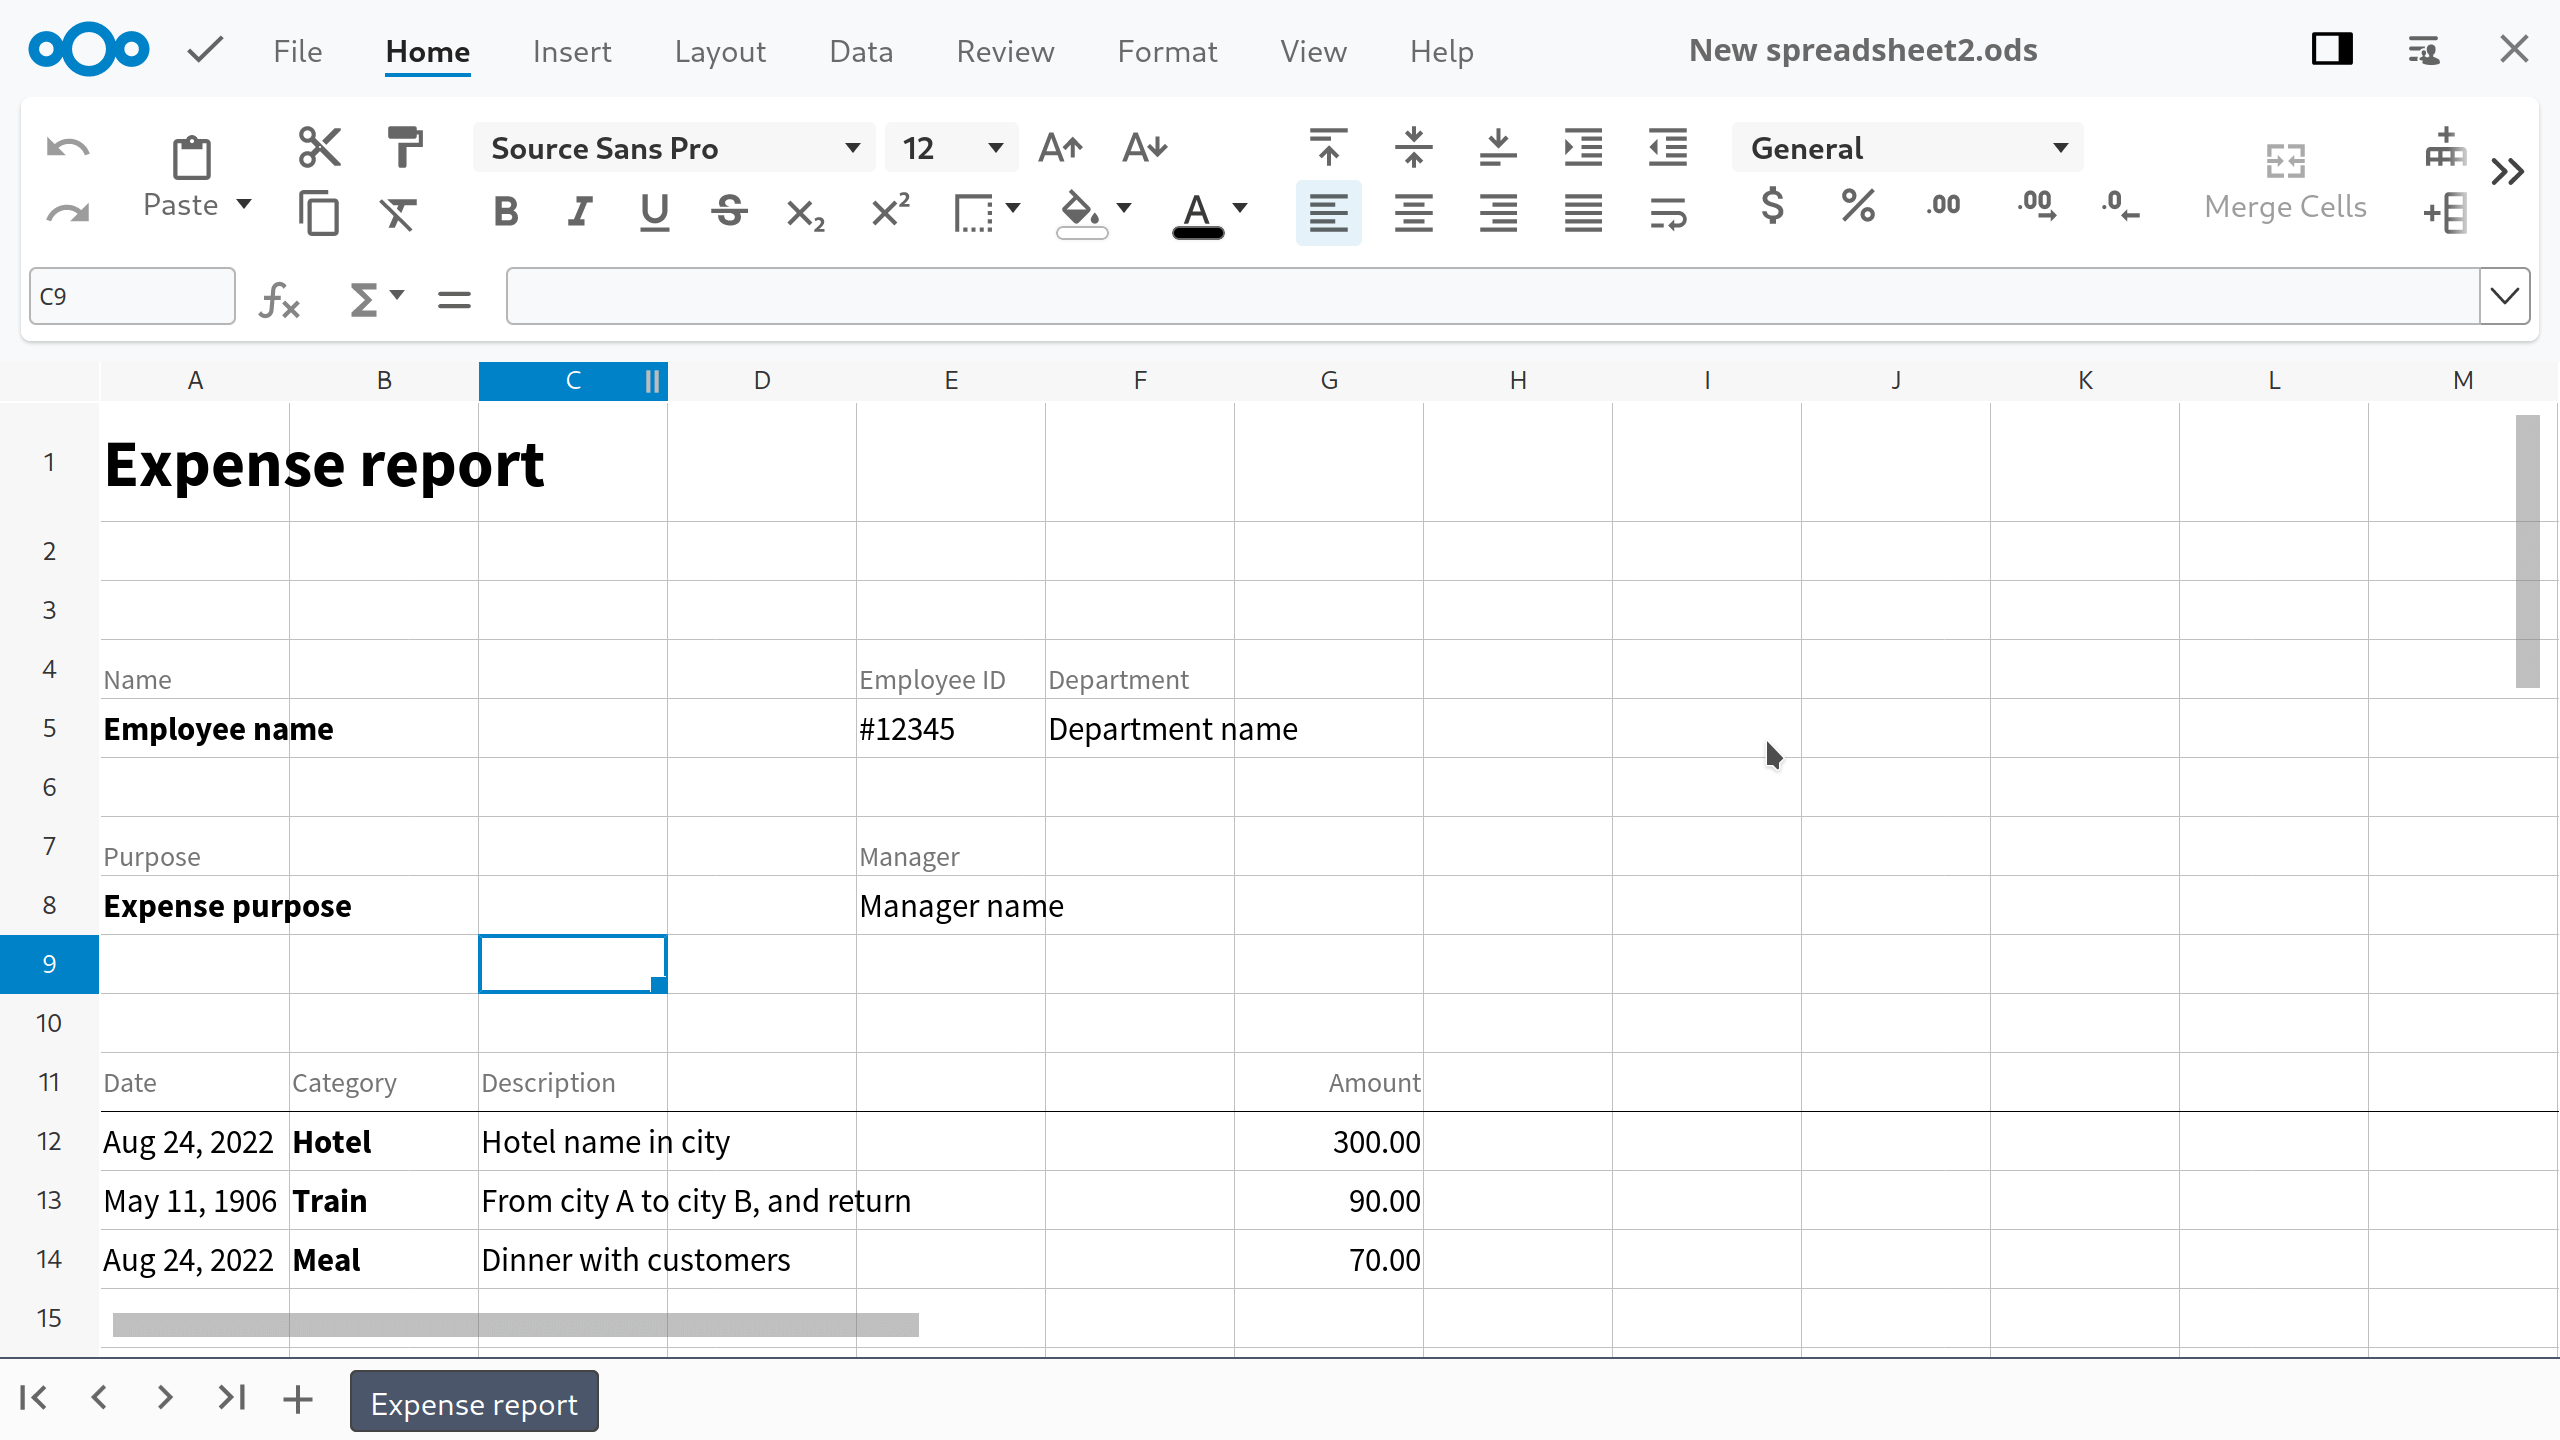Open the font name dropdown
Image resolution: width=2560 pixels, height=1440 pixels.
coord(852,147)
